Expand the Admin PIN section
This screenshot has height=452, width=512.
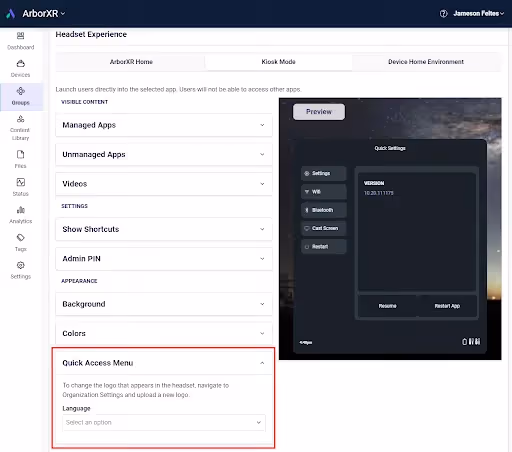click(x=164, y=259)
